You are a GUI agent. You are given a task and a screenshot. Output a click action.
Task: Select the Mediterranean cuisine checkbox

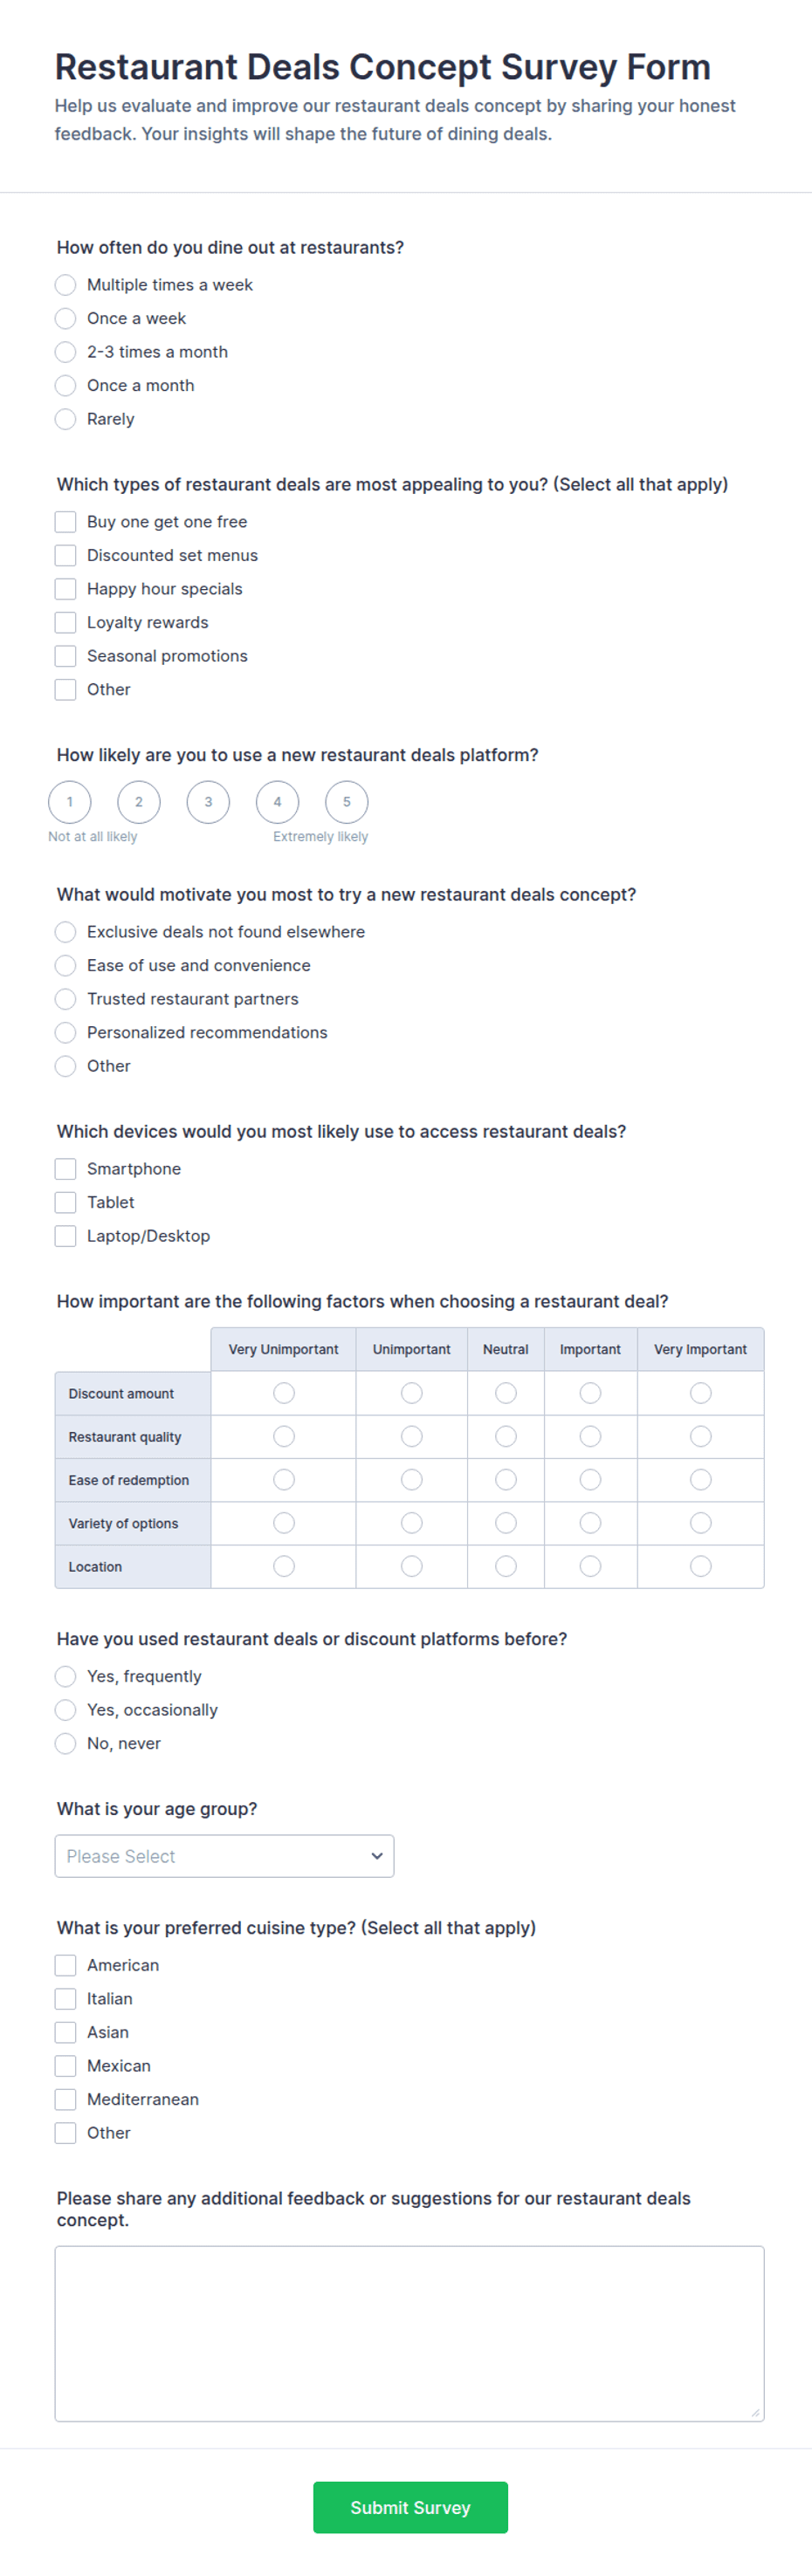coord(65,2099)
